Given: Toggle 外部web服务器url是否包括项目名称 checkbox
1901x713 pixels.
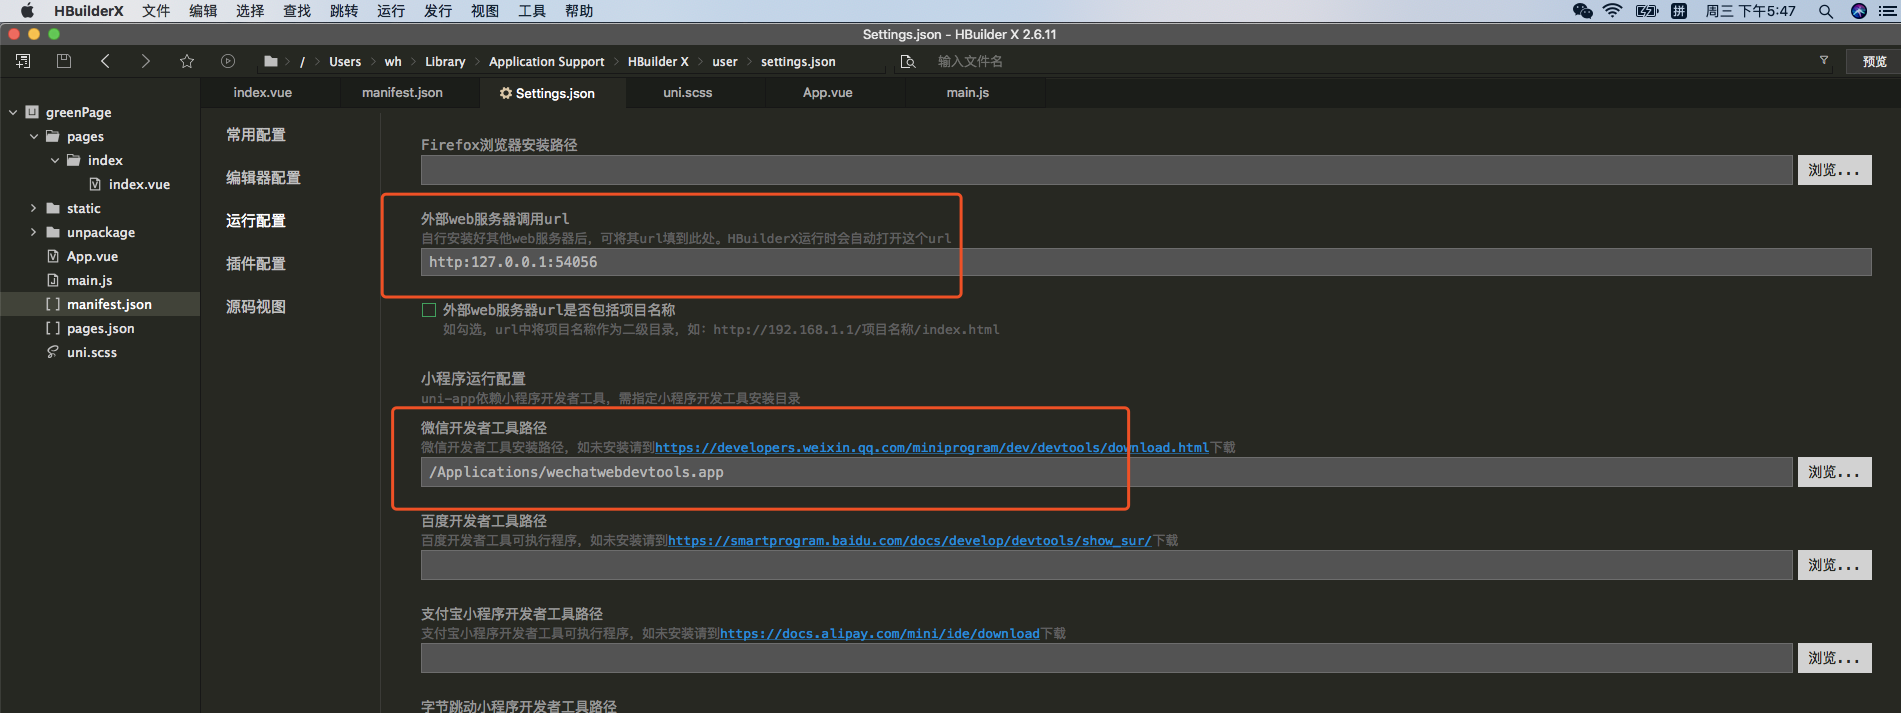Looking at the screenshot, I should coord(429,310).
